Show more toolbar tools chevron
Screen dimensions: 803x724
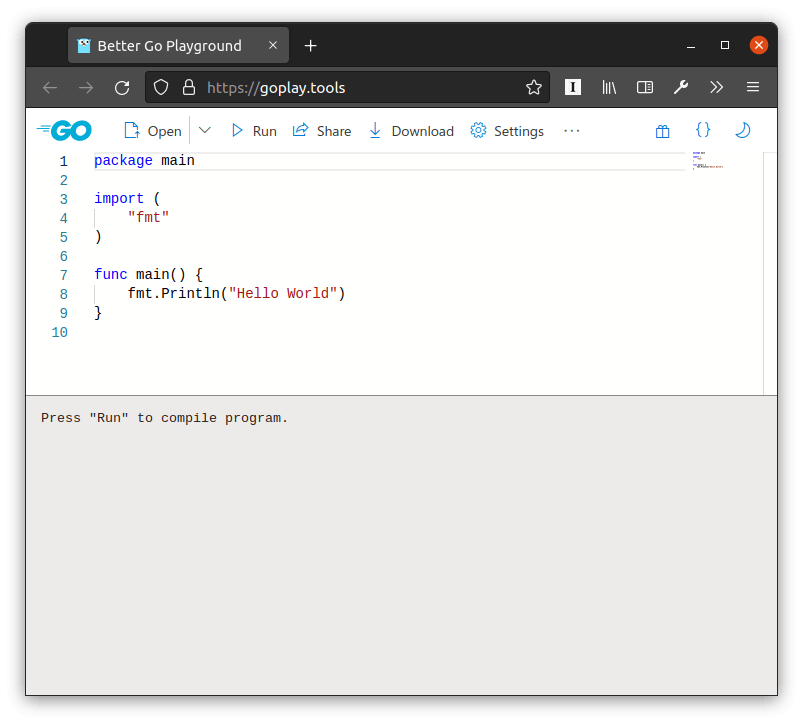click(716, 87)
